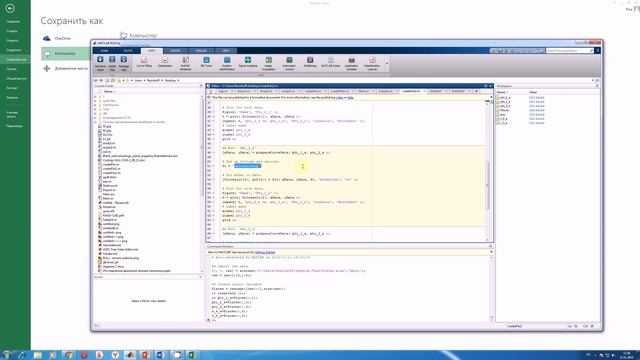Select Компьютер save location
640x360 pixels.
pos(66,53)
